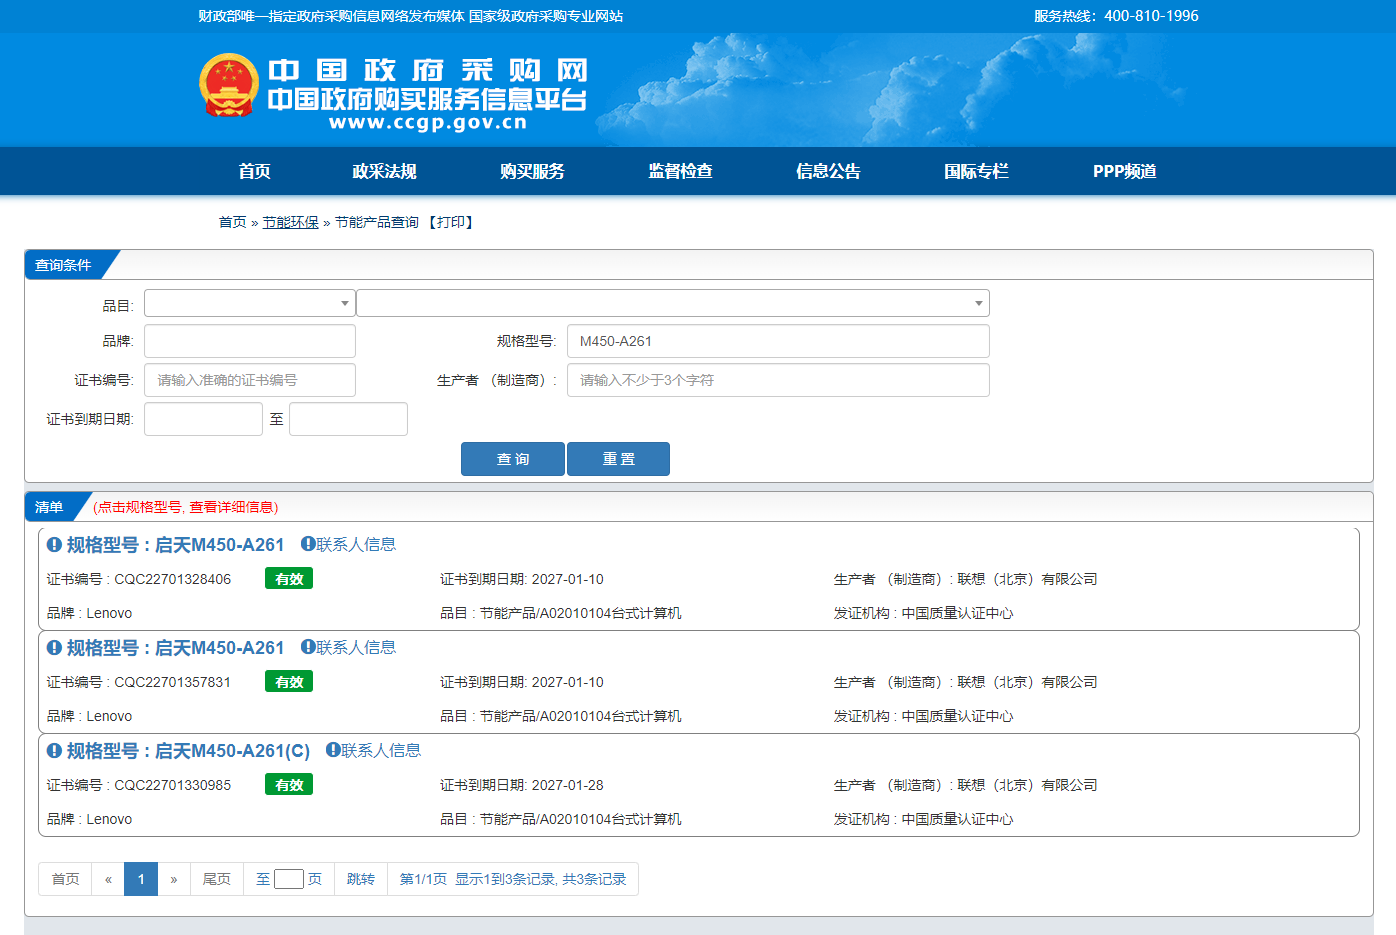Click 有效 badge for CQC22701328406
Screen dimensions: 1396x935
pyautogui.click(x=289, y=579)
